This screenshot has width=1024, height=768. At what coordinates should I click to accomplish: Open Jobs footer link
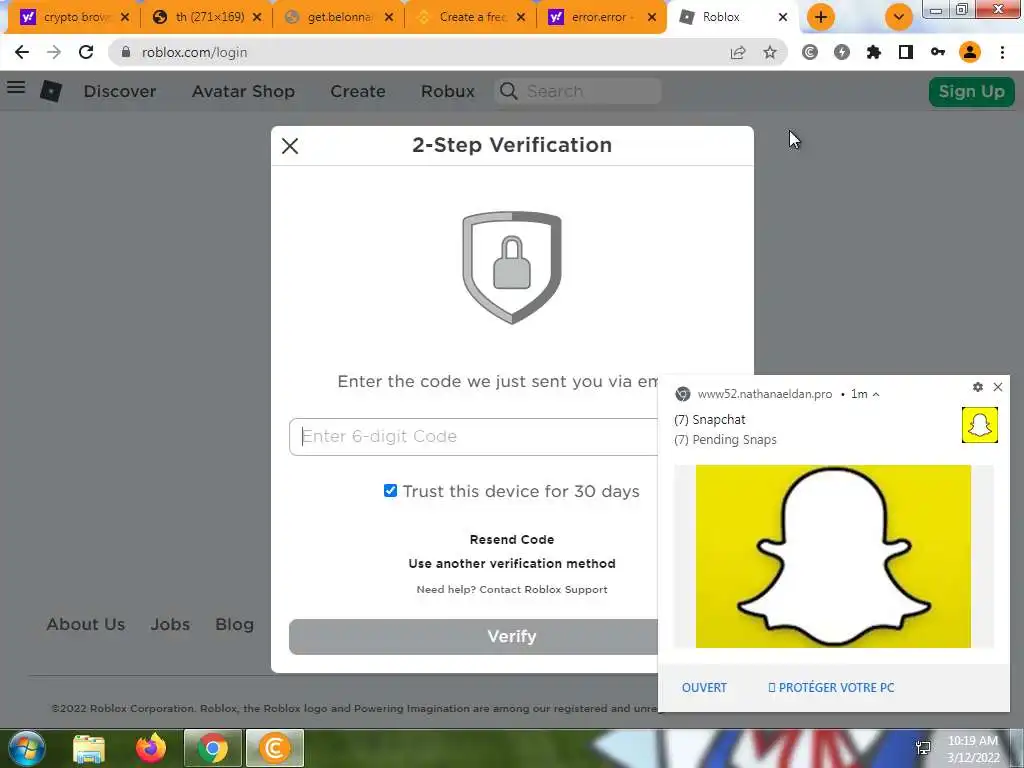170,624
